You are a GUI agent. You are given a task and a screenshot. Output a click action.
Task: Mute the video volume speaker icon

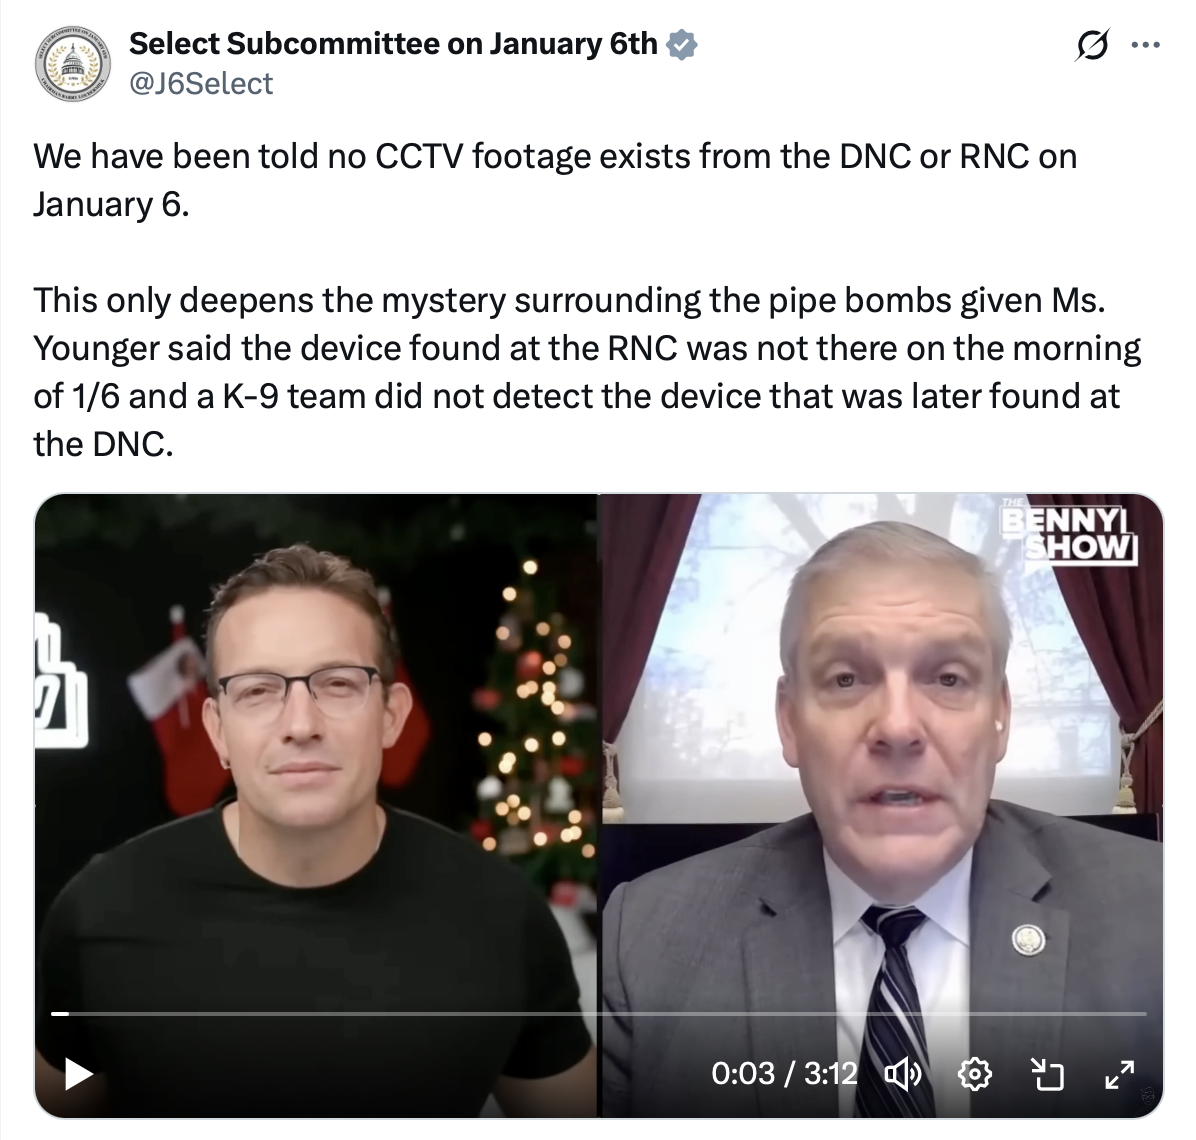pyautogui.click(x=903, y=1074)
